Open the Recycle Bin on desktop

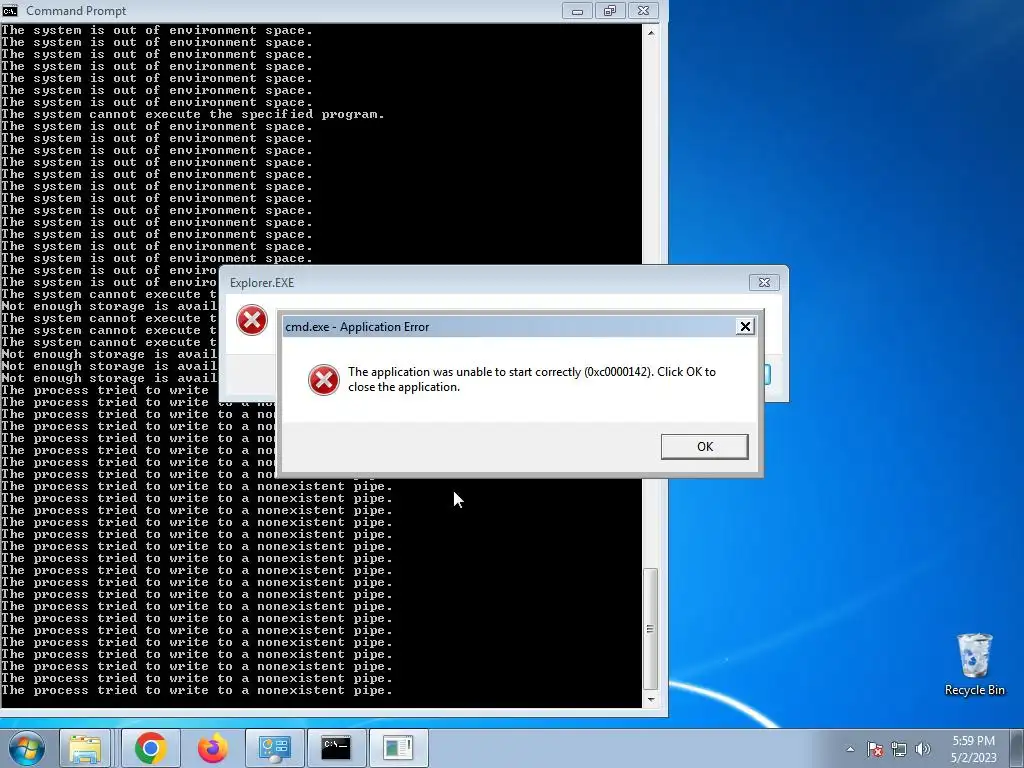[x=974, y=664]
